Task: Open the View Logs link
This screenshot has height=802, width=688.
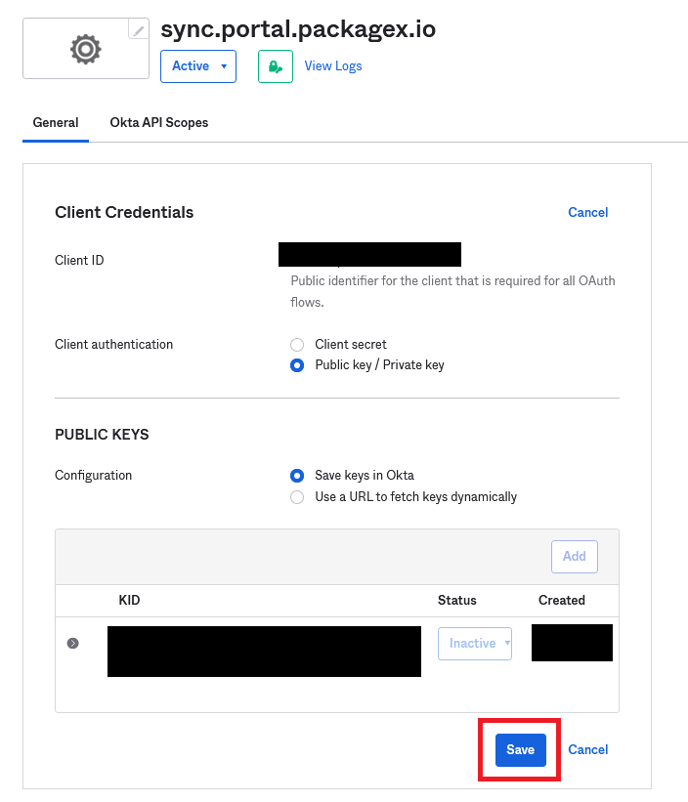Action: click(x=333, y=66)
